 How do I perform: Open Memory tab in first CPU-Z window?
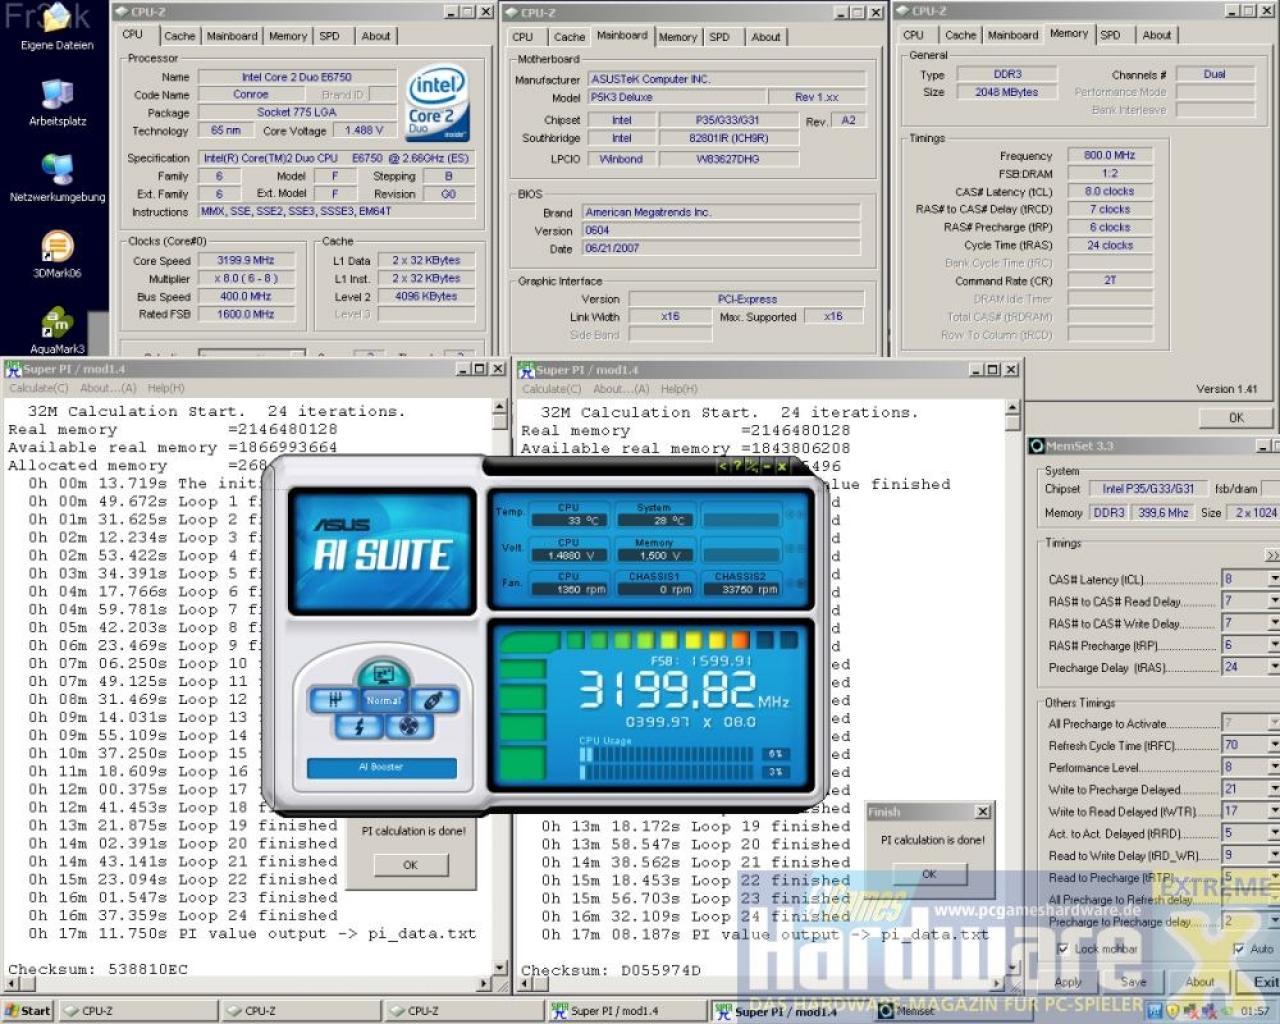tap(288, 36)
